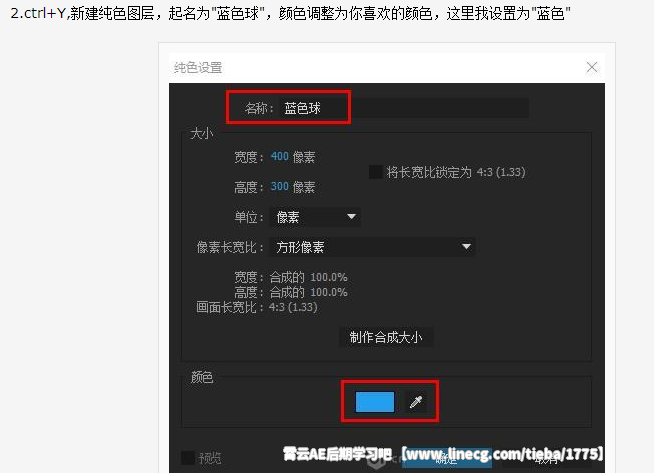Select the width value 400
Screen dimensions: 654x473
click(279, 157)
